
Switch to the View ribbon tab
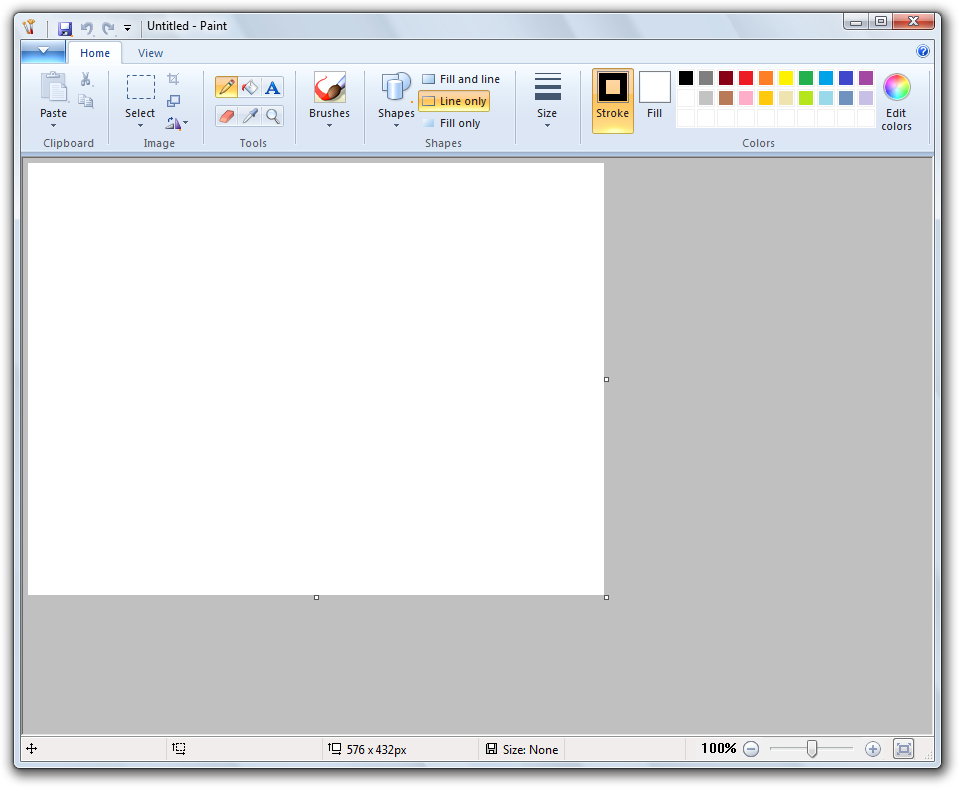tap(150, 53)
